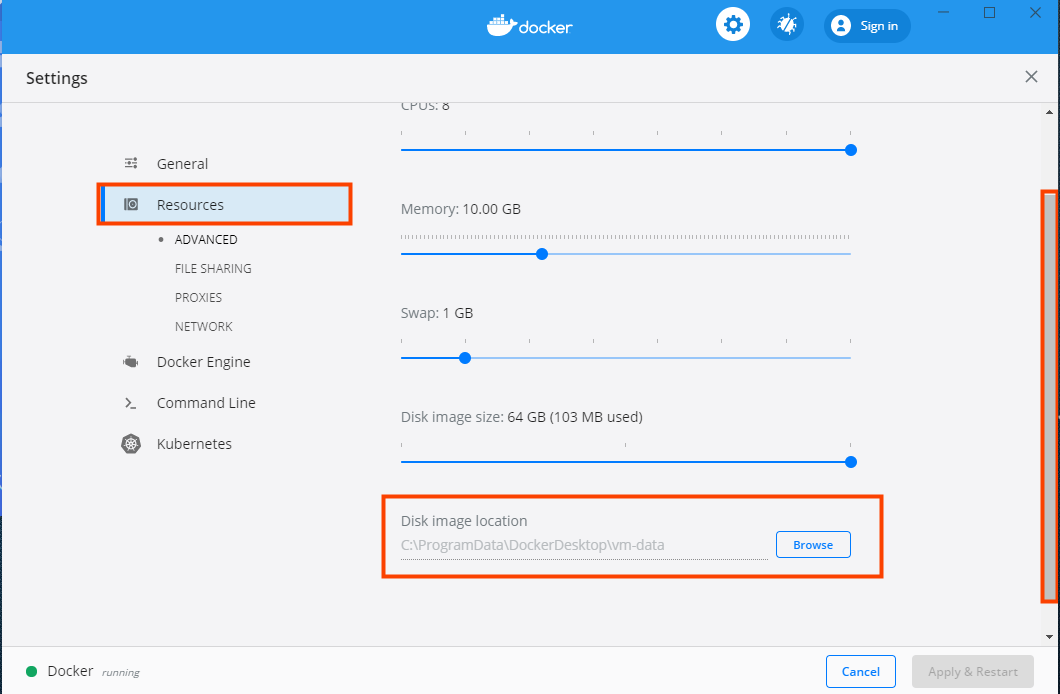Viewport: 1060px width, 694px height.
Task: Open the NETWORK sub-item
Action: coord(203,326)
